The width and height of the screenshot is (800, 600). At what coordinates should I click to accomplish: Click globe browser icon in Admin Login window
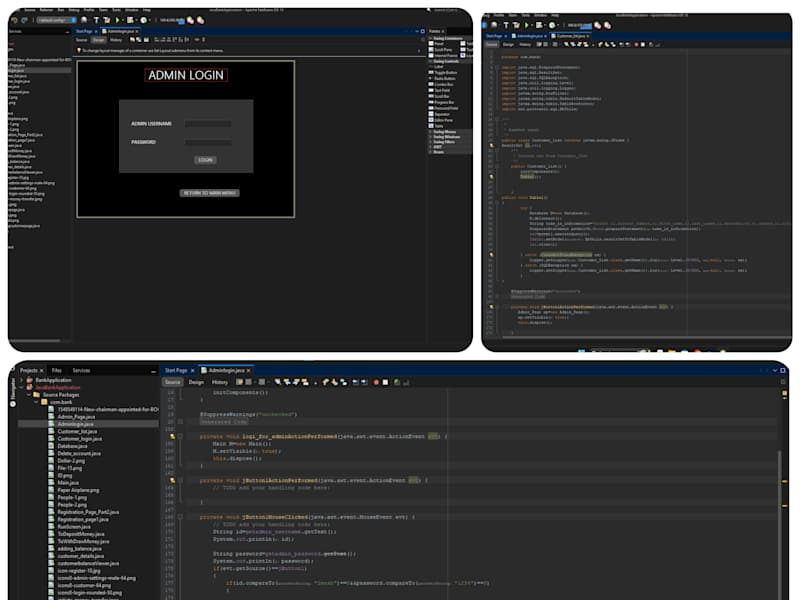coord(84,20)
